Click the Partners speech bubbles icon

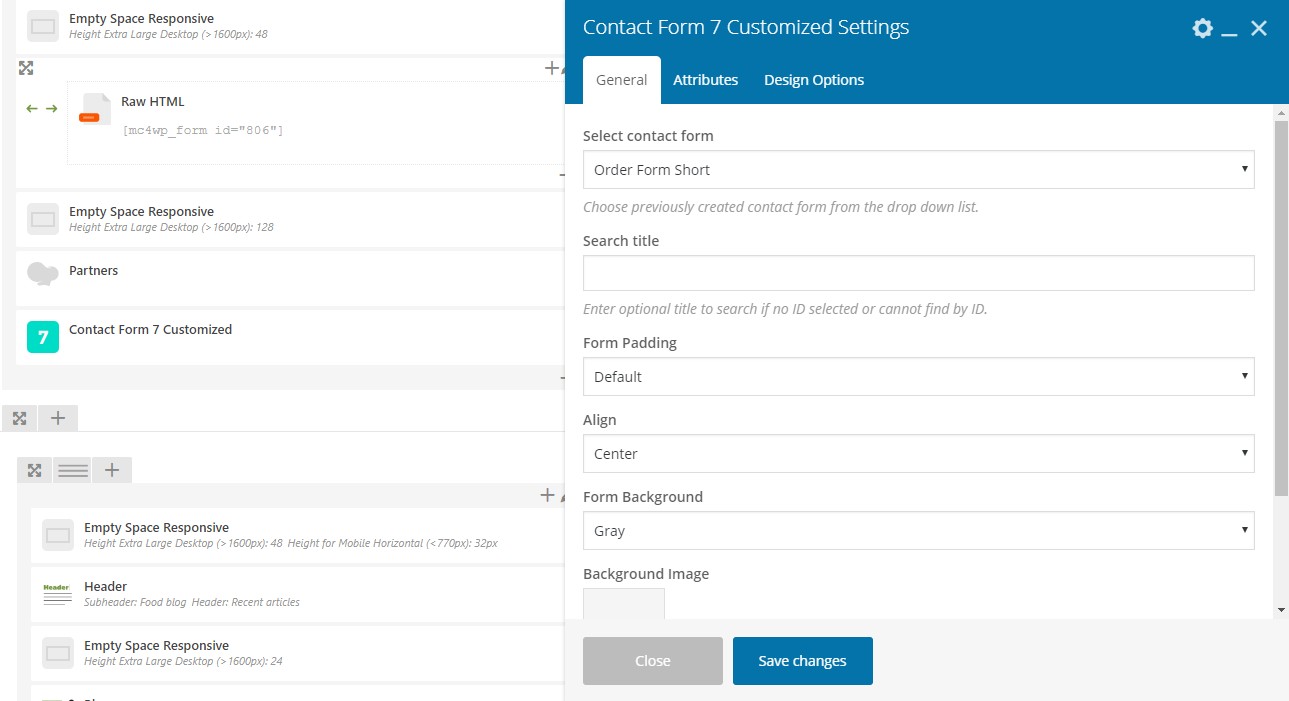coord(43,273)
